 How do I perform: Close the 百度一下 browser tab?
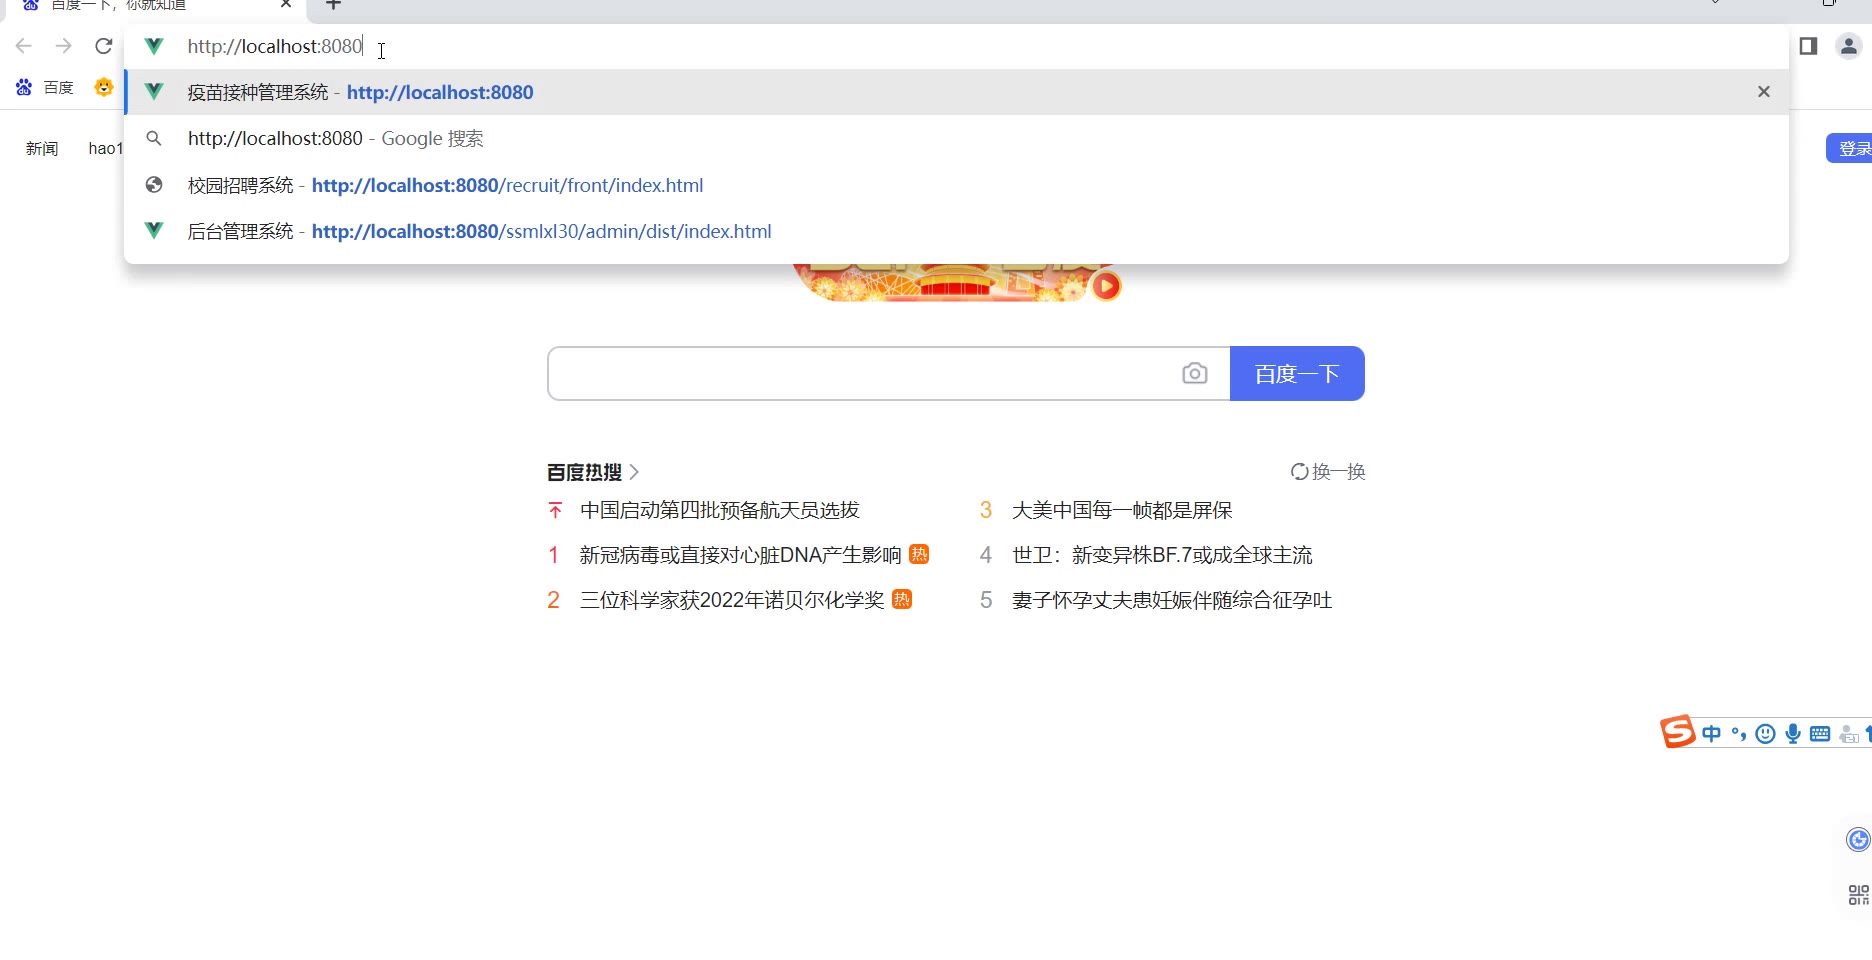286,5
